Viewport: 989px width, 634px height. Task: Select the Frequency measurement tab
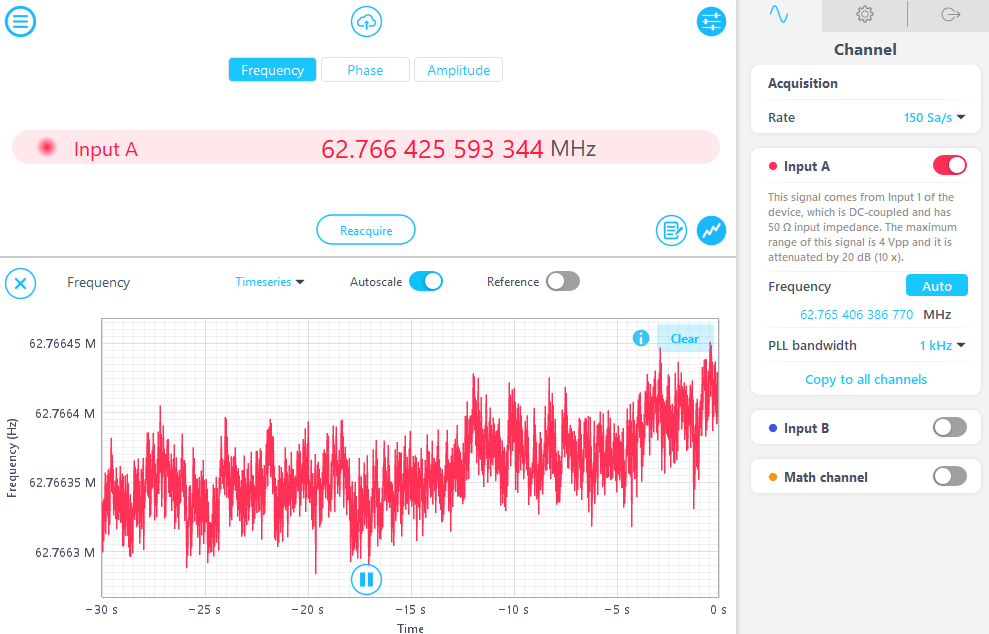(272, 70)
